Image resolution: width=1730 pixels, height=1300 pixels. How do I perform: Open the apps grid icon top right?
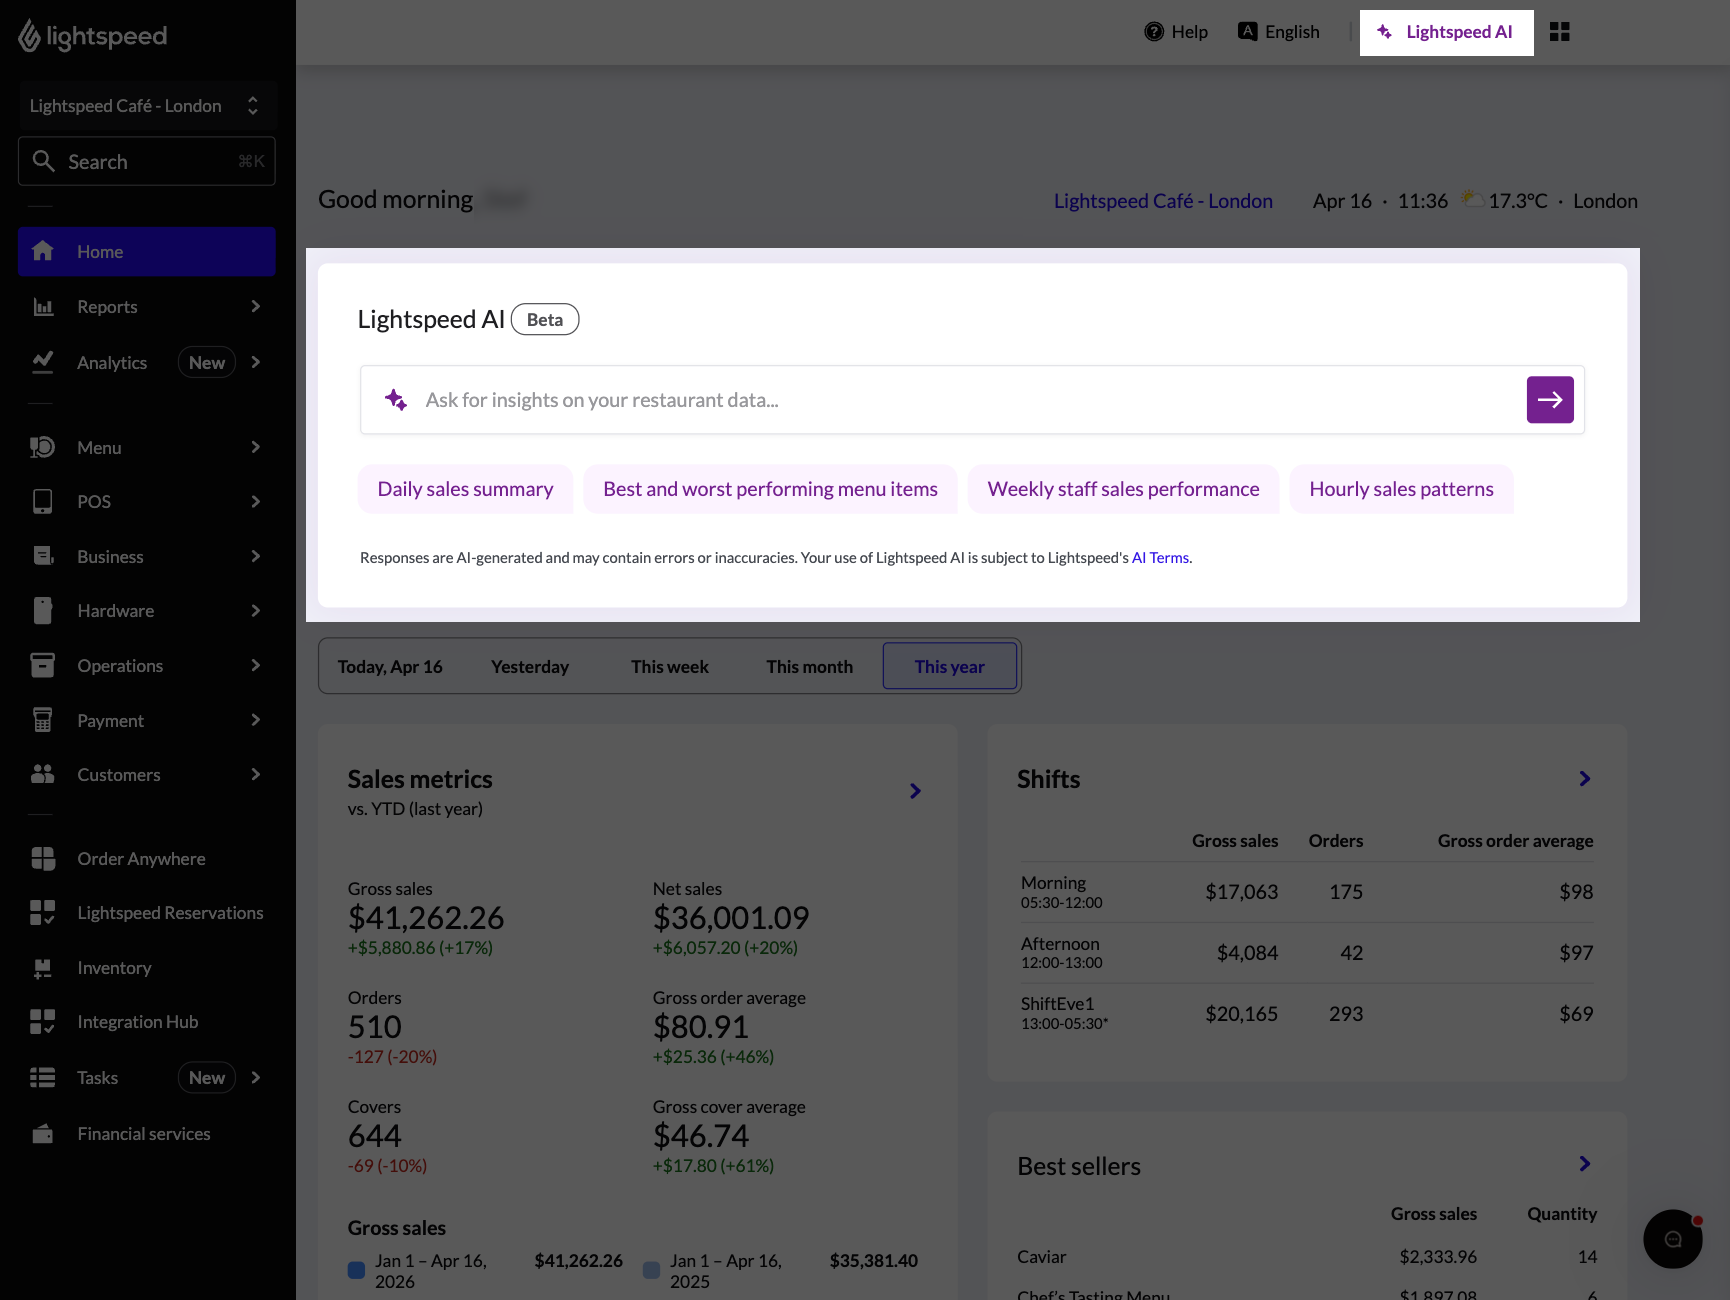(1560, 31)
